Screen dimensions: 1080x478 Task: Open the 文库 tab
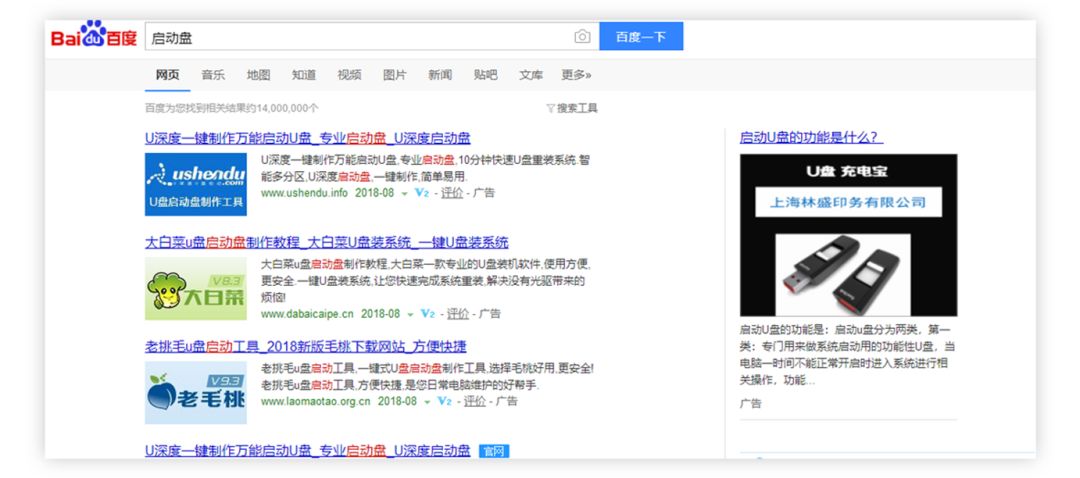(x=531, y=75)
